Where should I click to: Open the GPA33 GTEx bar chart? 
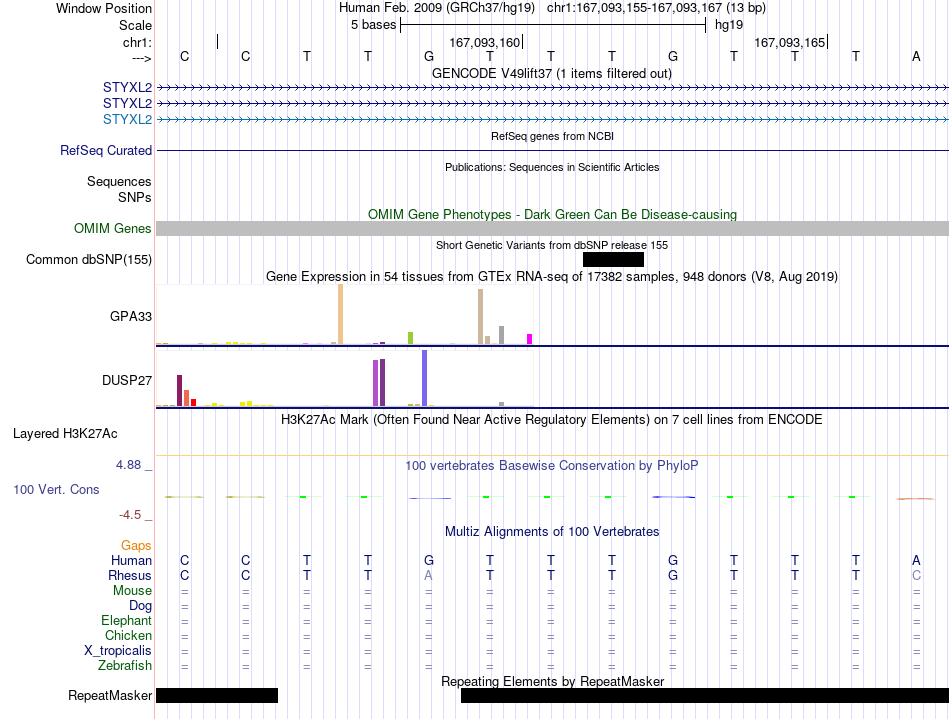[345, 315]
